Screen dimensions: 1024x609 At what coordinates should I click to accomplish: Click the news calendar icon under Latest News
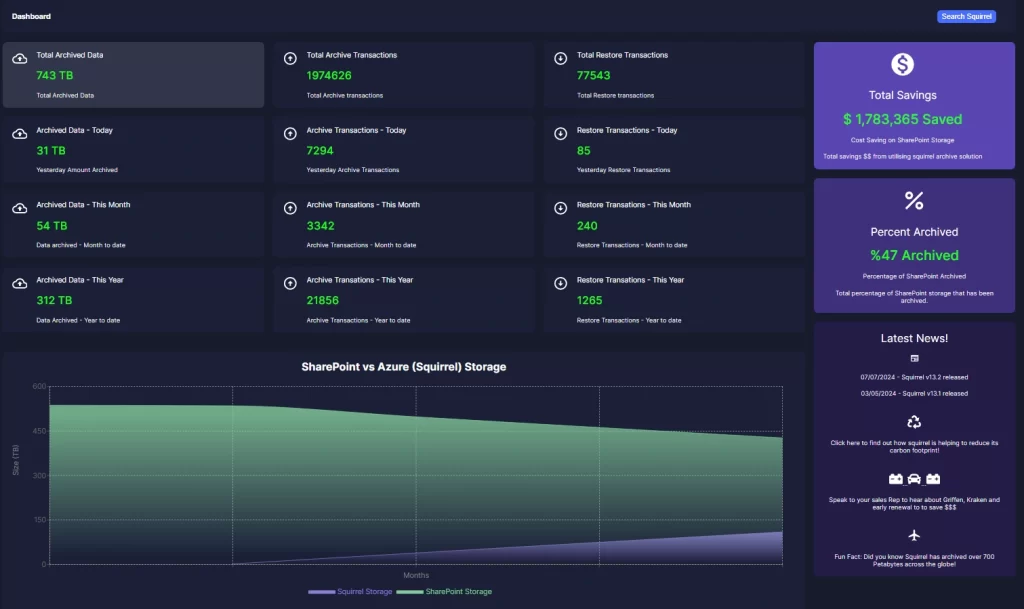914,358
